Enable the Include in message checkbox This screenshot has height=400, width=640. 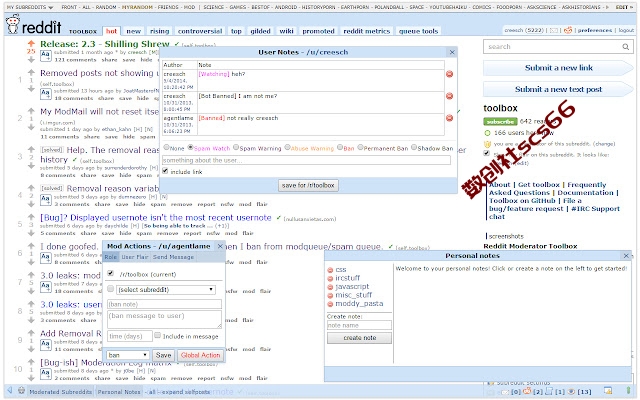point(158,336)
